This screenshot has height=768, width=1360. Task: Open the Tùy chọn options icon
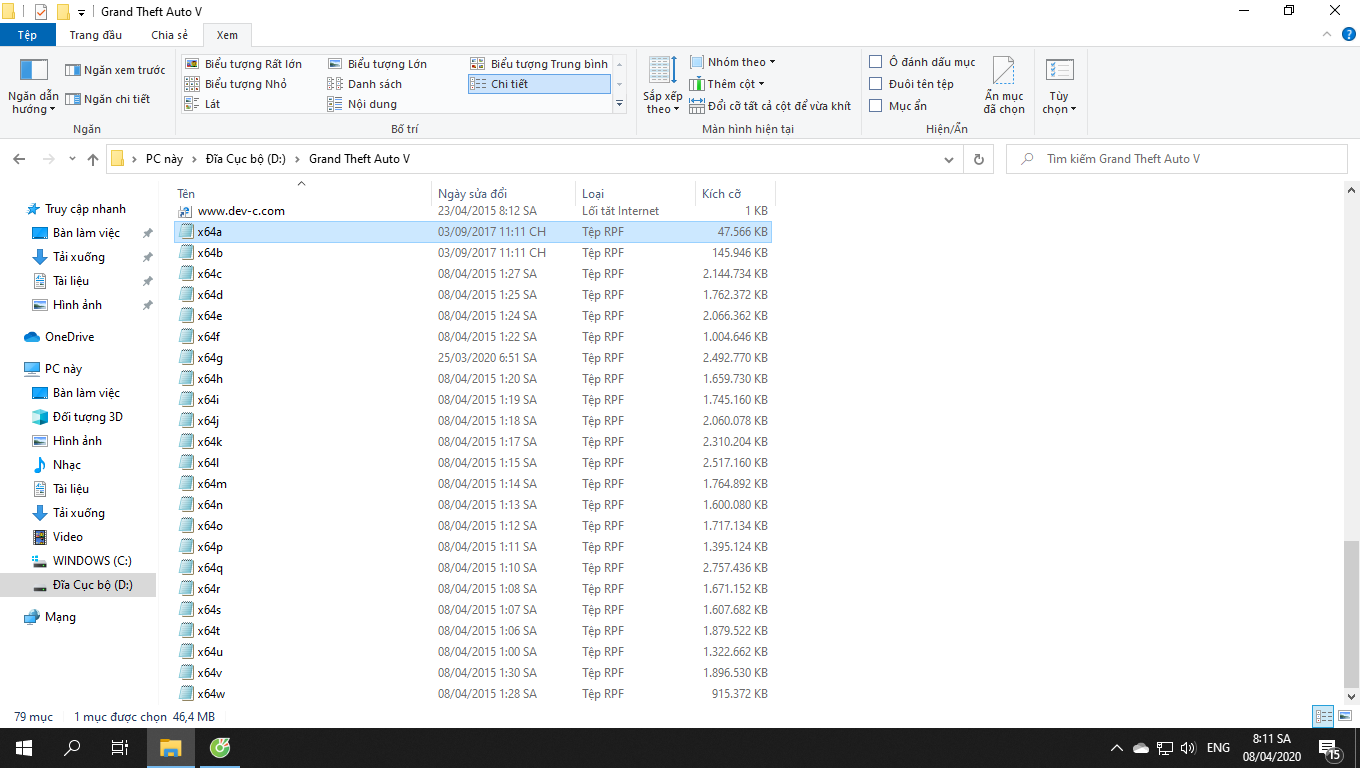1059,71
